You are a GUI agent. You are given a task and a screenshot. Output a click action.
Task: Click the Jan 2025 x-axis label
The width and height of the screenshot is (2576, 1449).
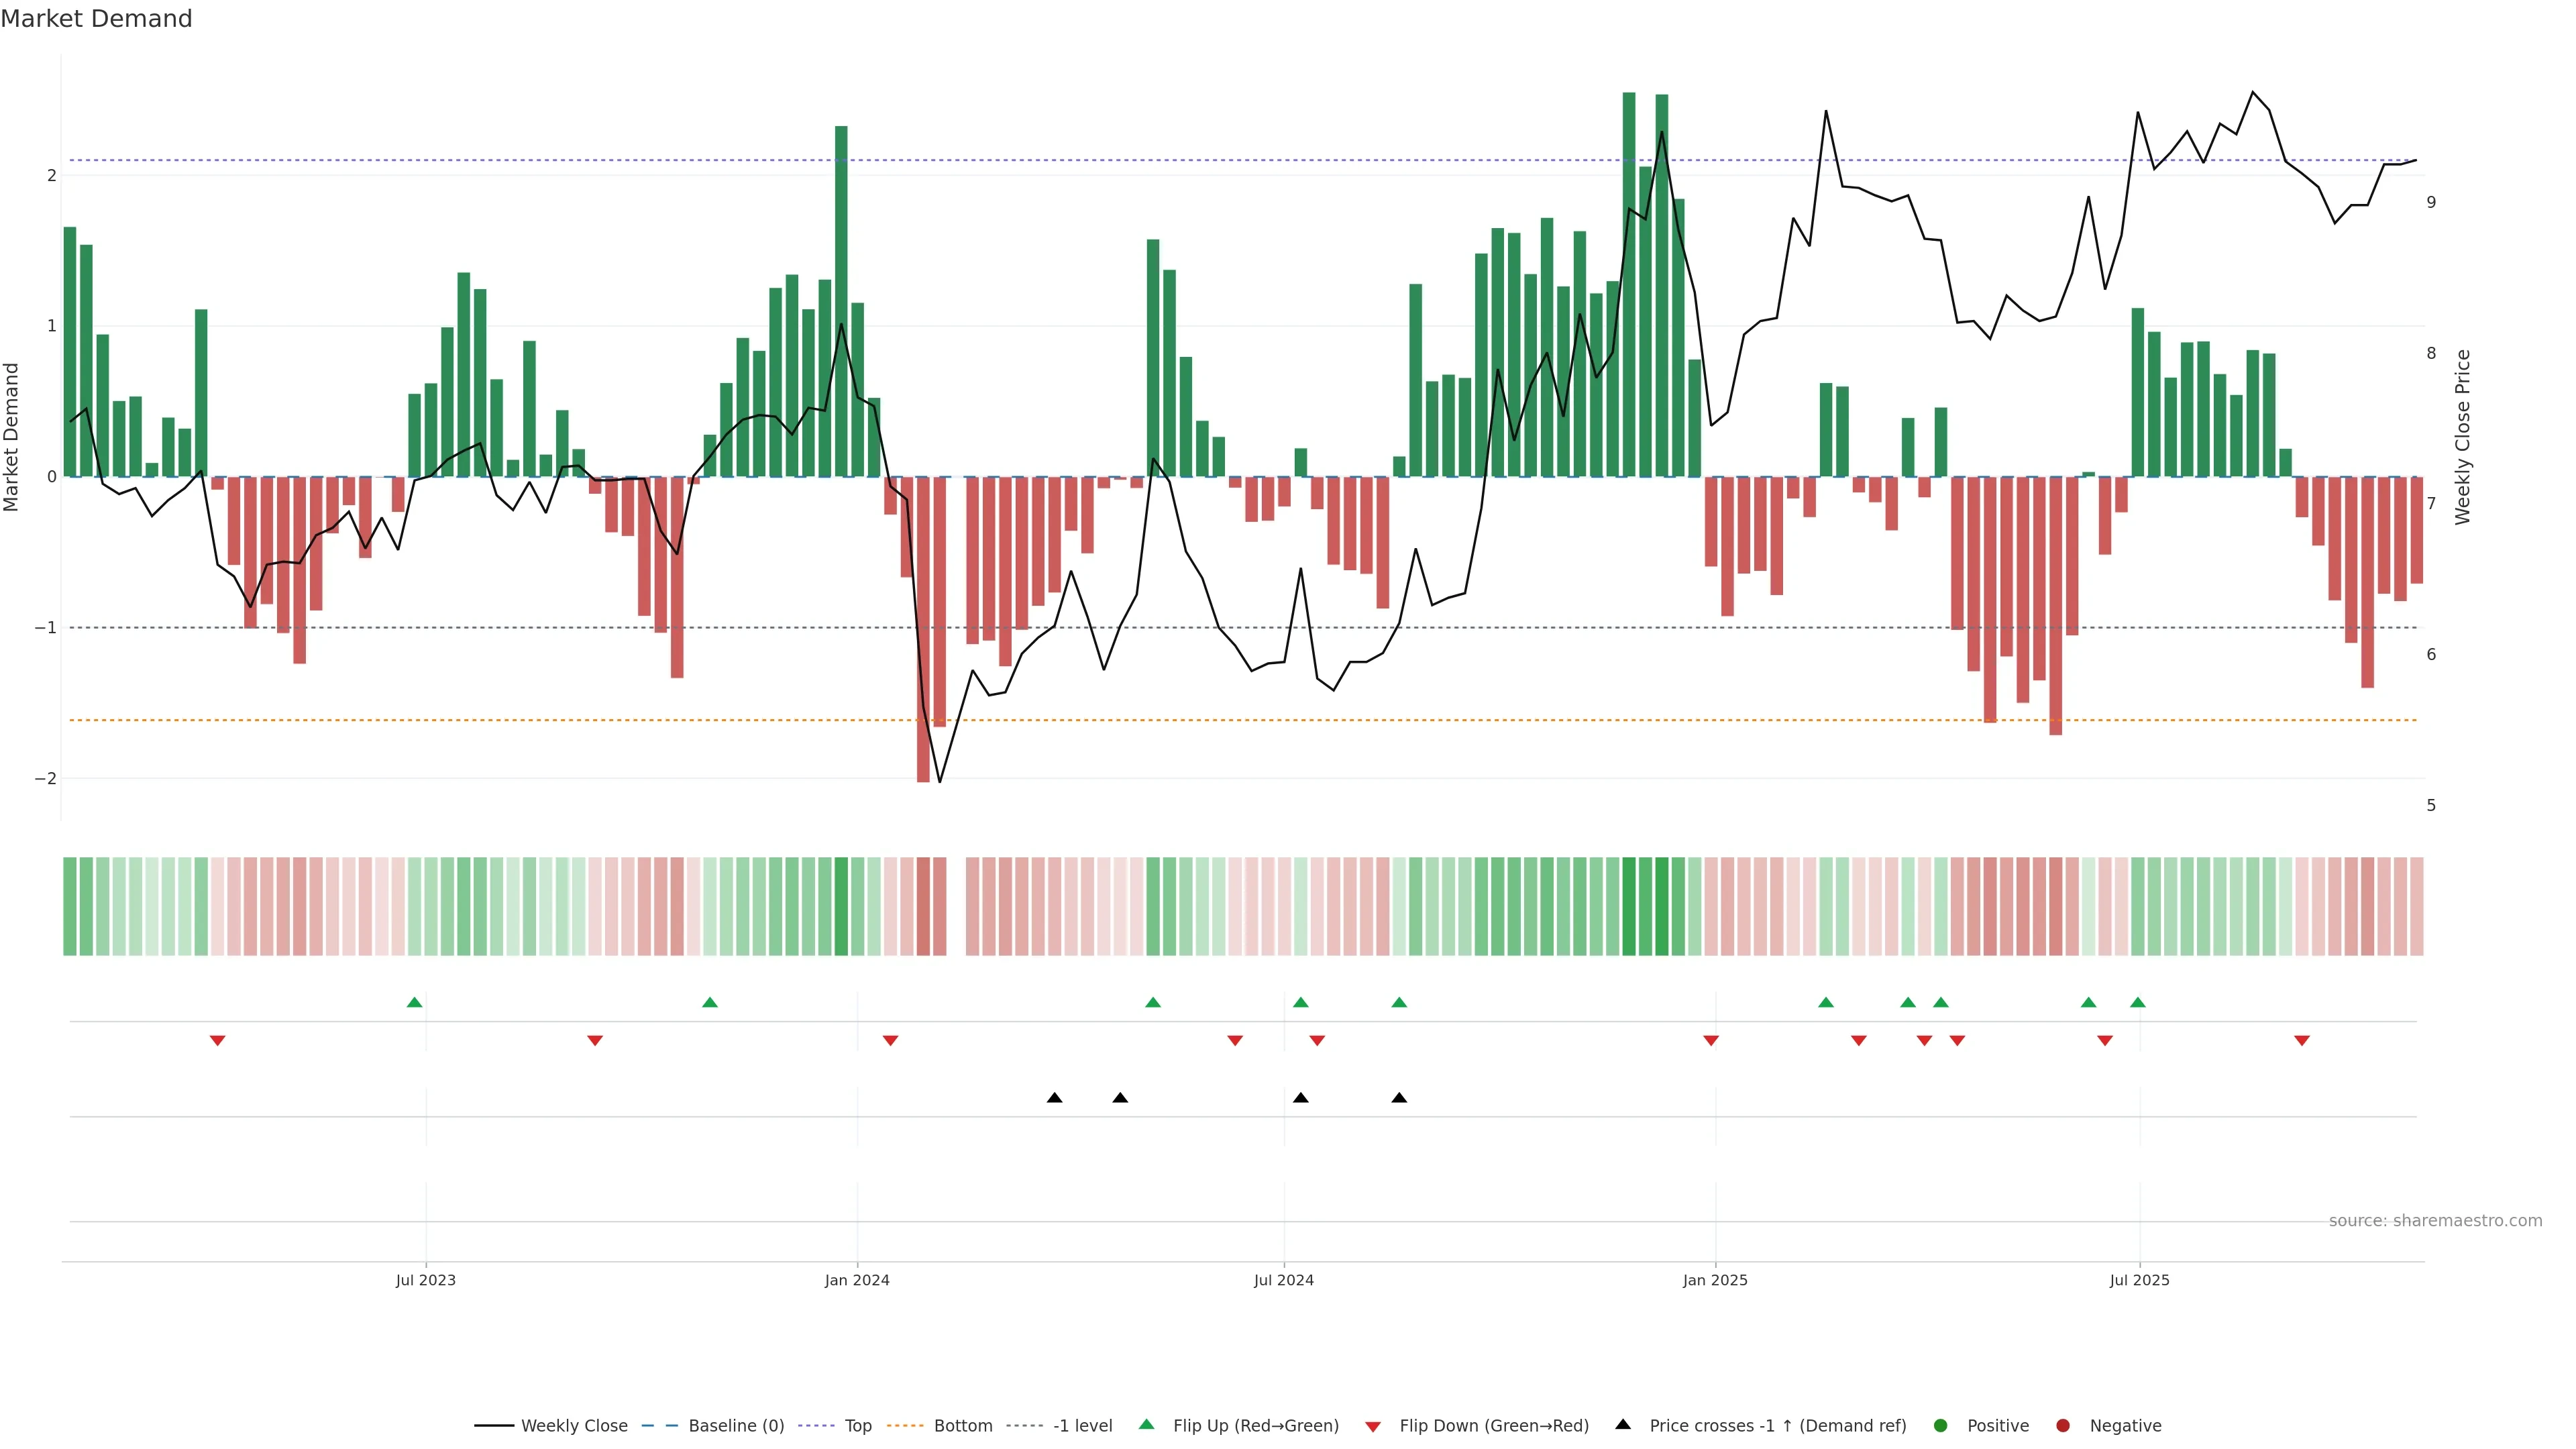(1715, 1280)
